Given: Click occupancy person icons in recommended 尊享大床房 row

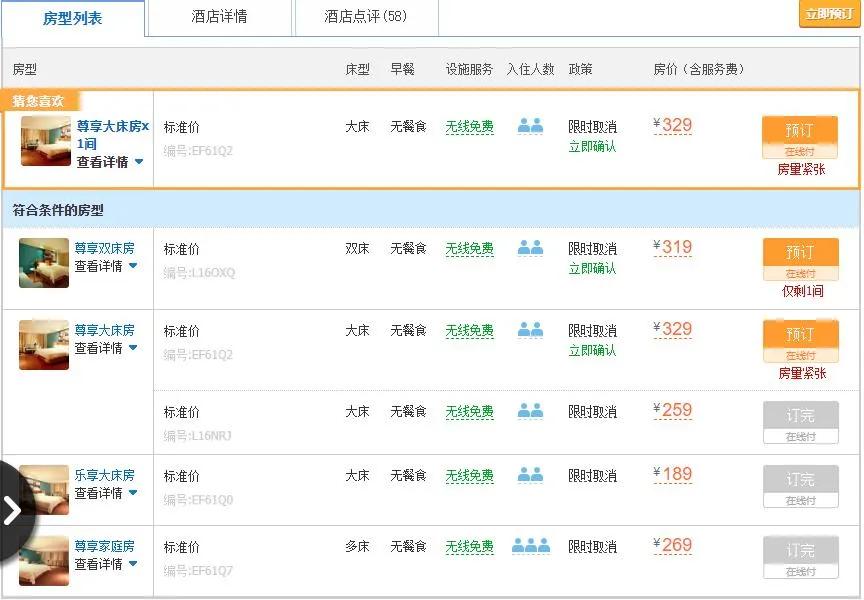Looking at the screenshot, I should [531, 125].
